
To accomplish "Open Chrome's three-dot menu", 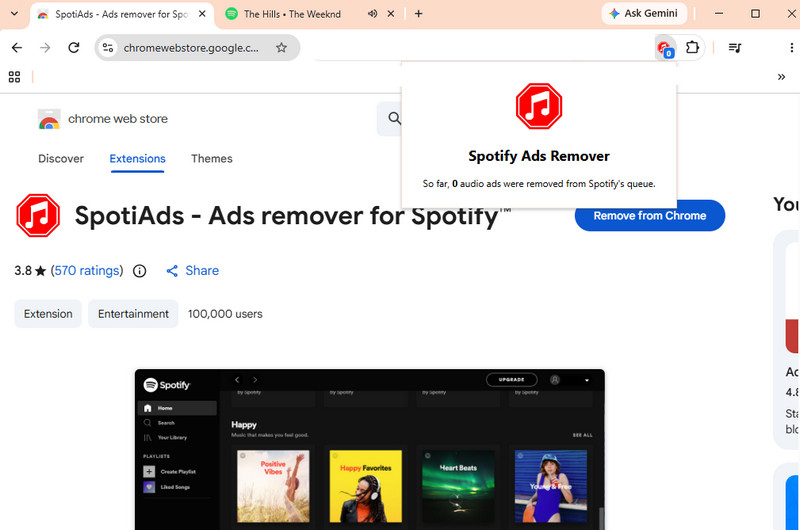I will click(x=791, y=48).
